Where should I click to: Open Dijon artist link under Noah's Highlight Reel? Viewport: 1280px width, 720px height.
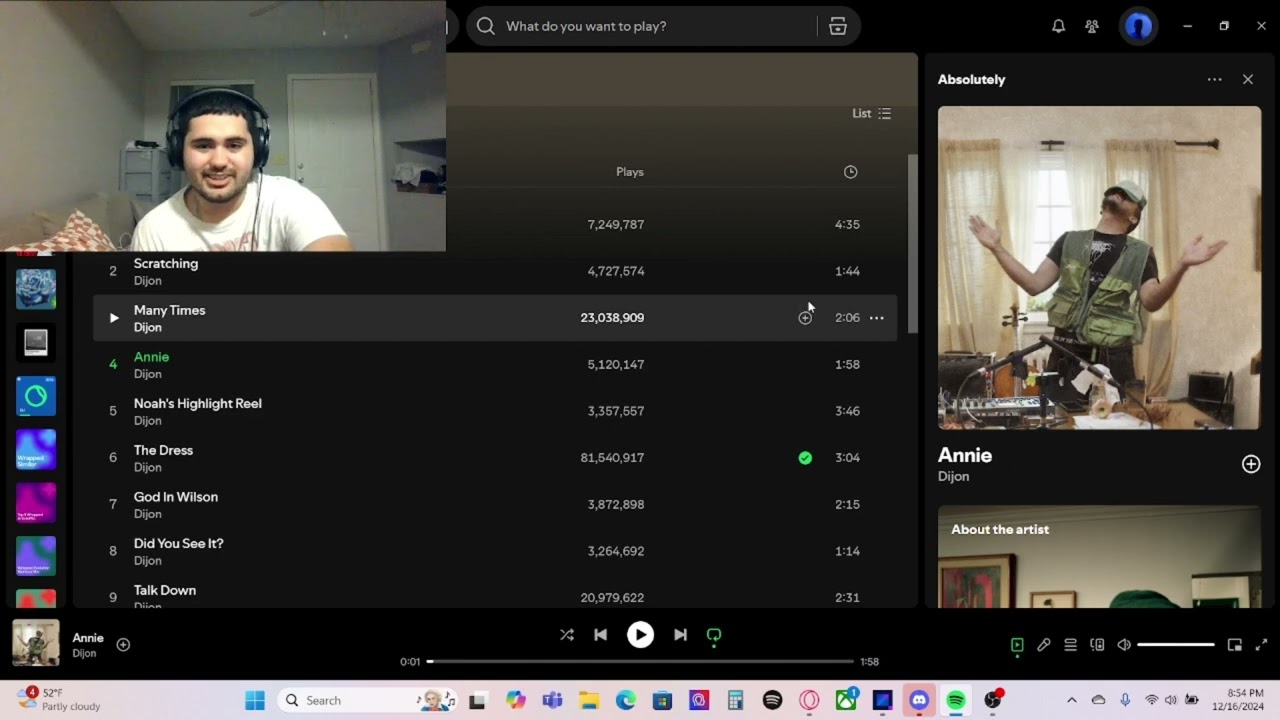148,421
